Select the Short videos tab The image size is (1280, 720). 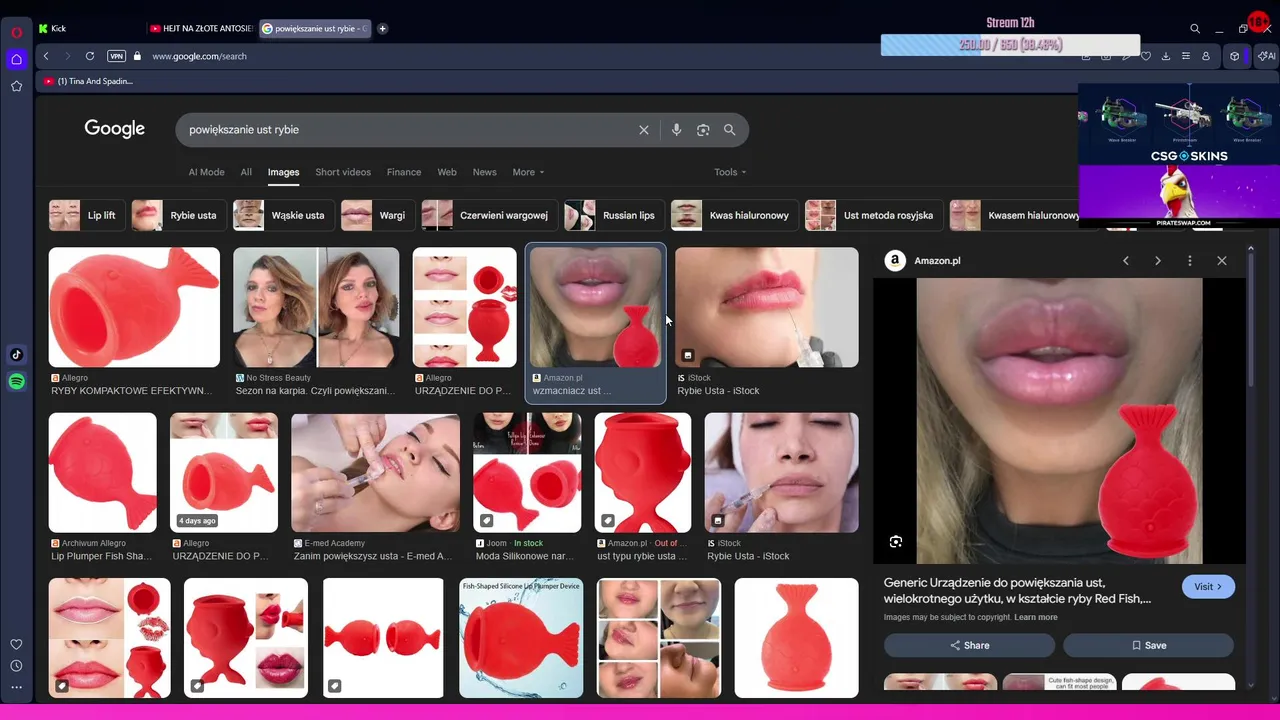tap(343, 172)
